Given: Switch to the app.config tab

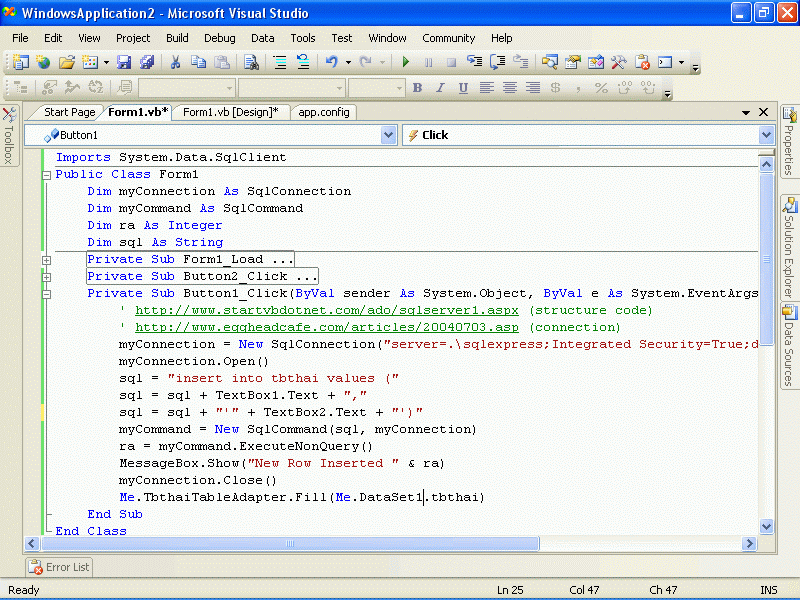Looking at the screenshot, I should coord(323,112).
